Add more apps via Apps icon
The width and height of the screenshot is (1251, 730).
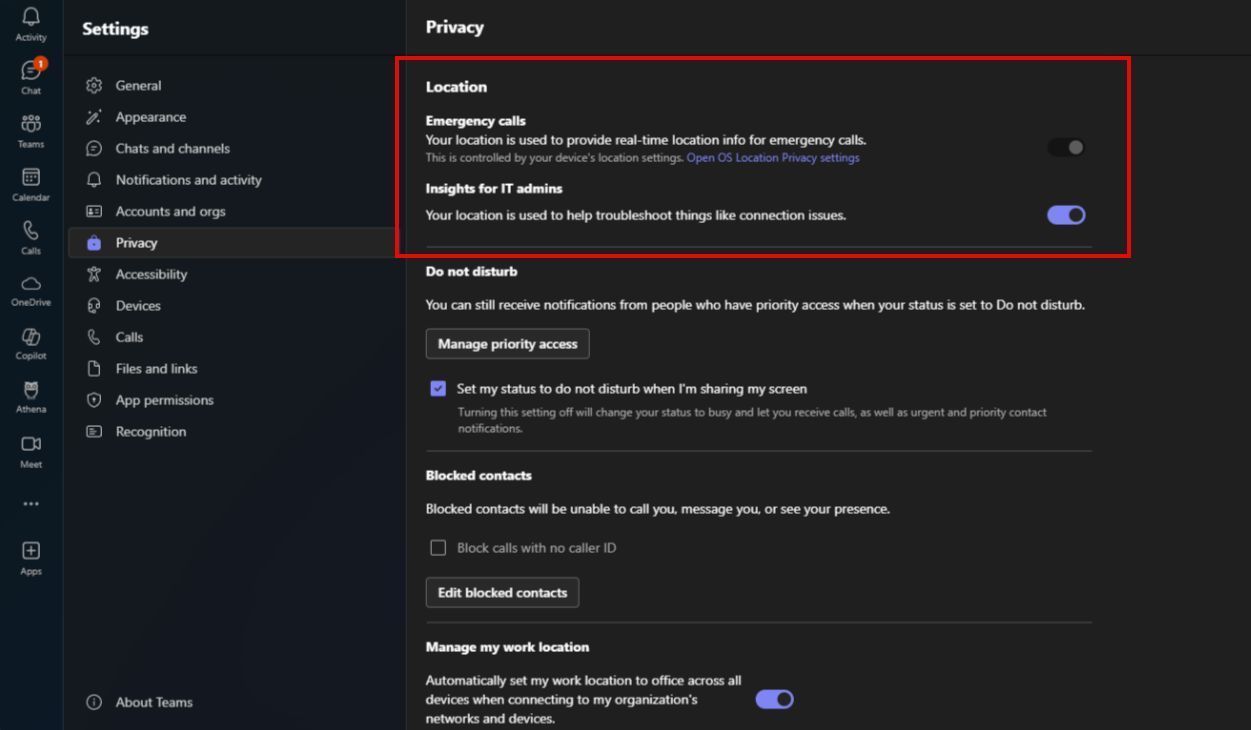[31, 558]
